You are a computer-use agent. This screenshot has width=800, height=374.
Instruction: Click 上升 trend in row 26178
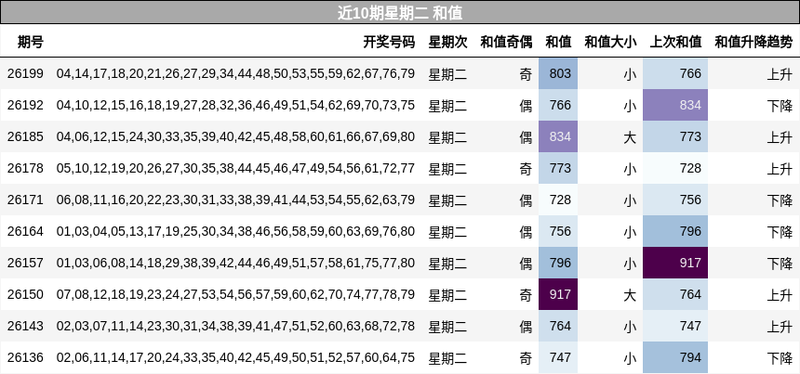tap(780, 169)
